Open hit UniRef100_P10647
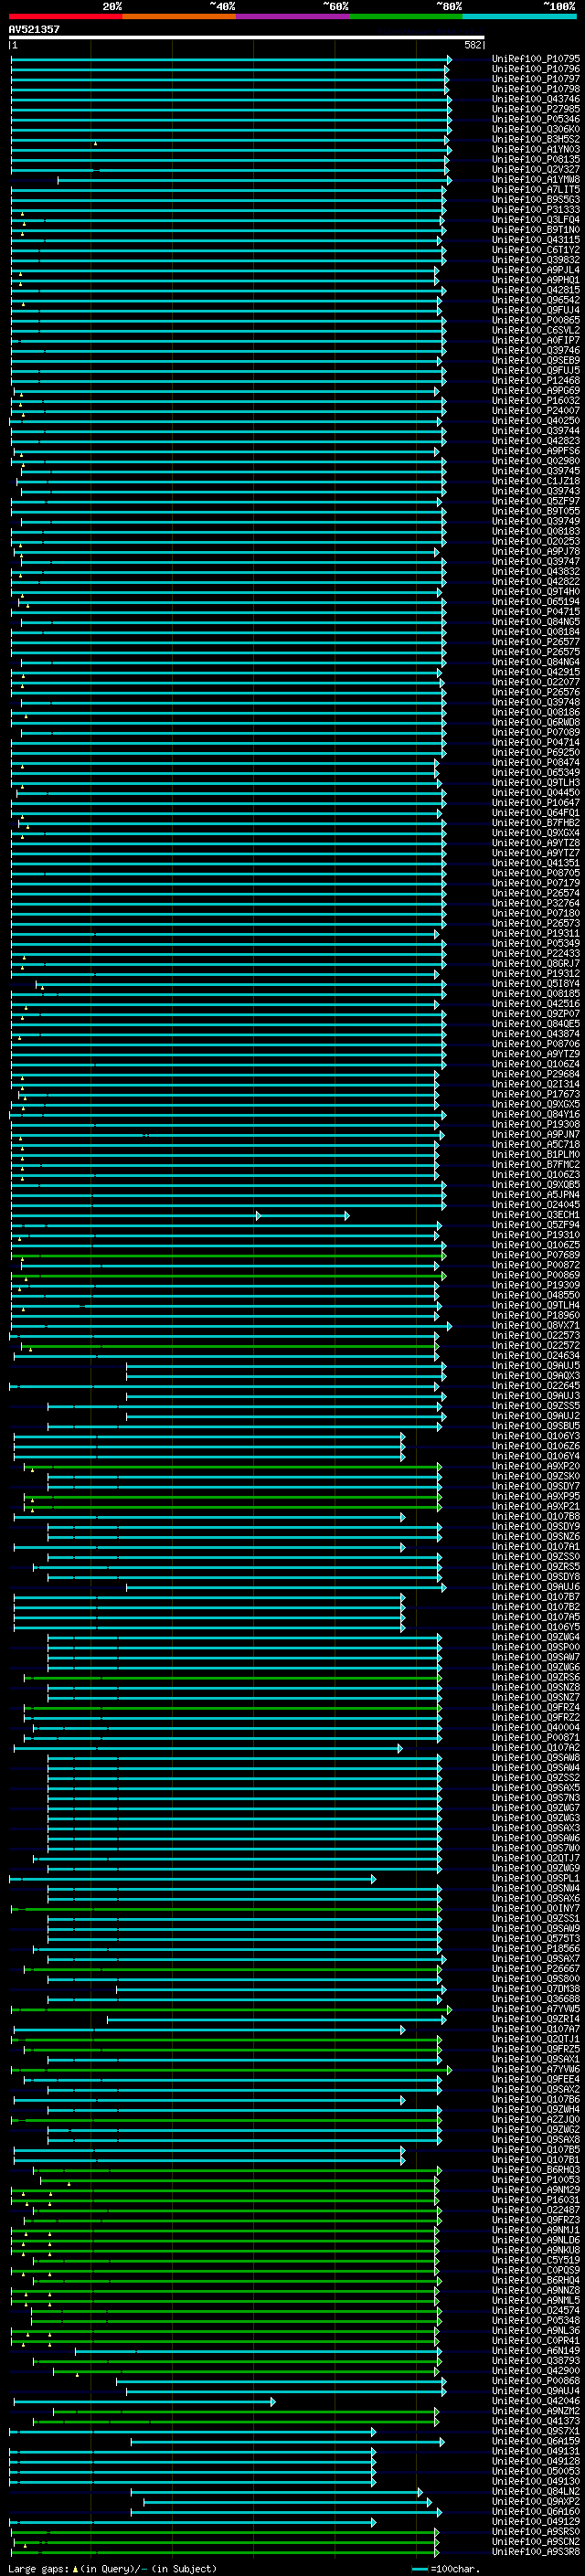The image size is (585, 2576). pos(536,802)
